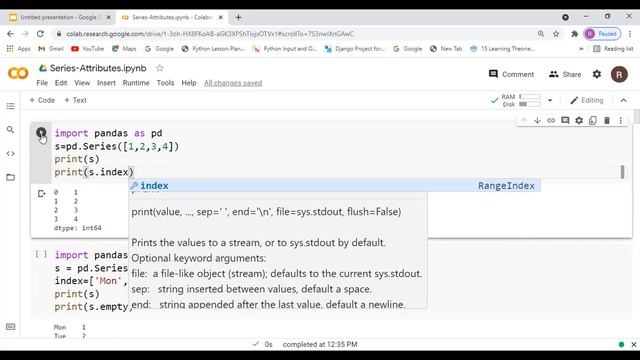Click the browser address bar URL
The width and height of the screenshot is (640, 360).
pyautogui.click(x=210, y=34)
